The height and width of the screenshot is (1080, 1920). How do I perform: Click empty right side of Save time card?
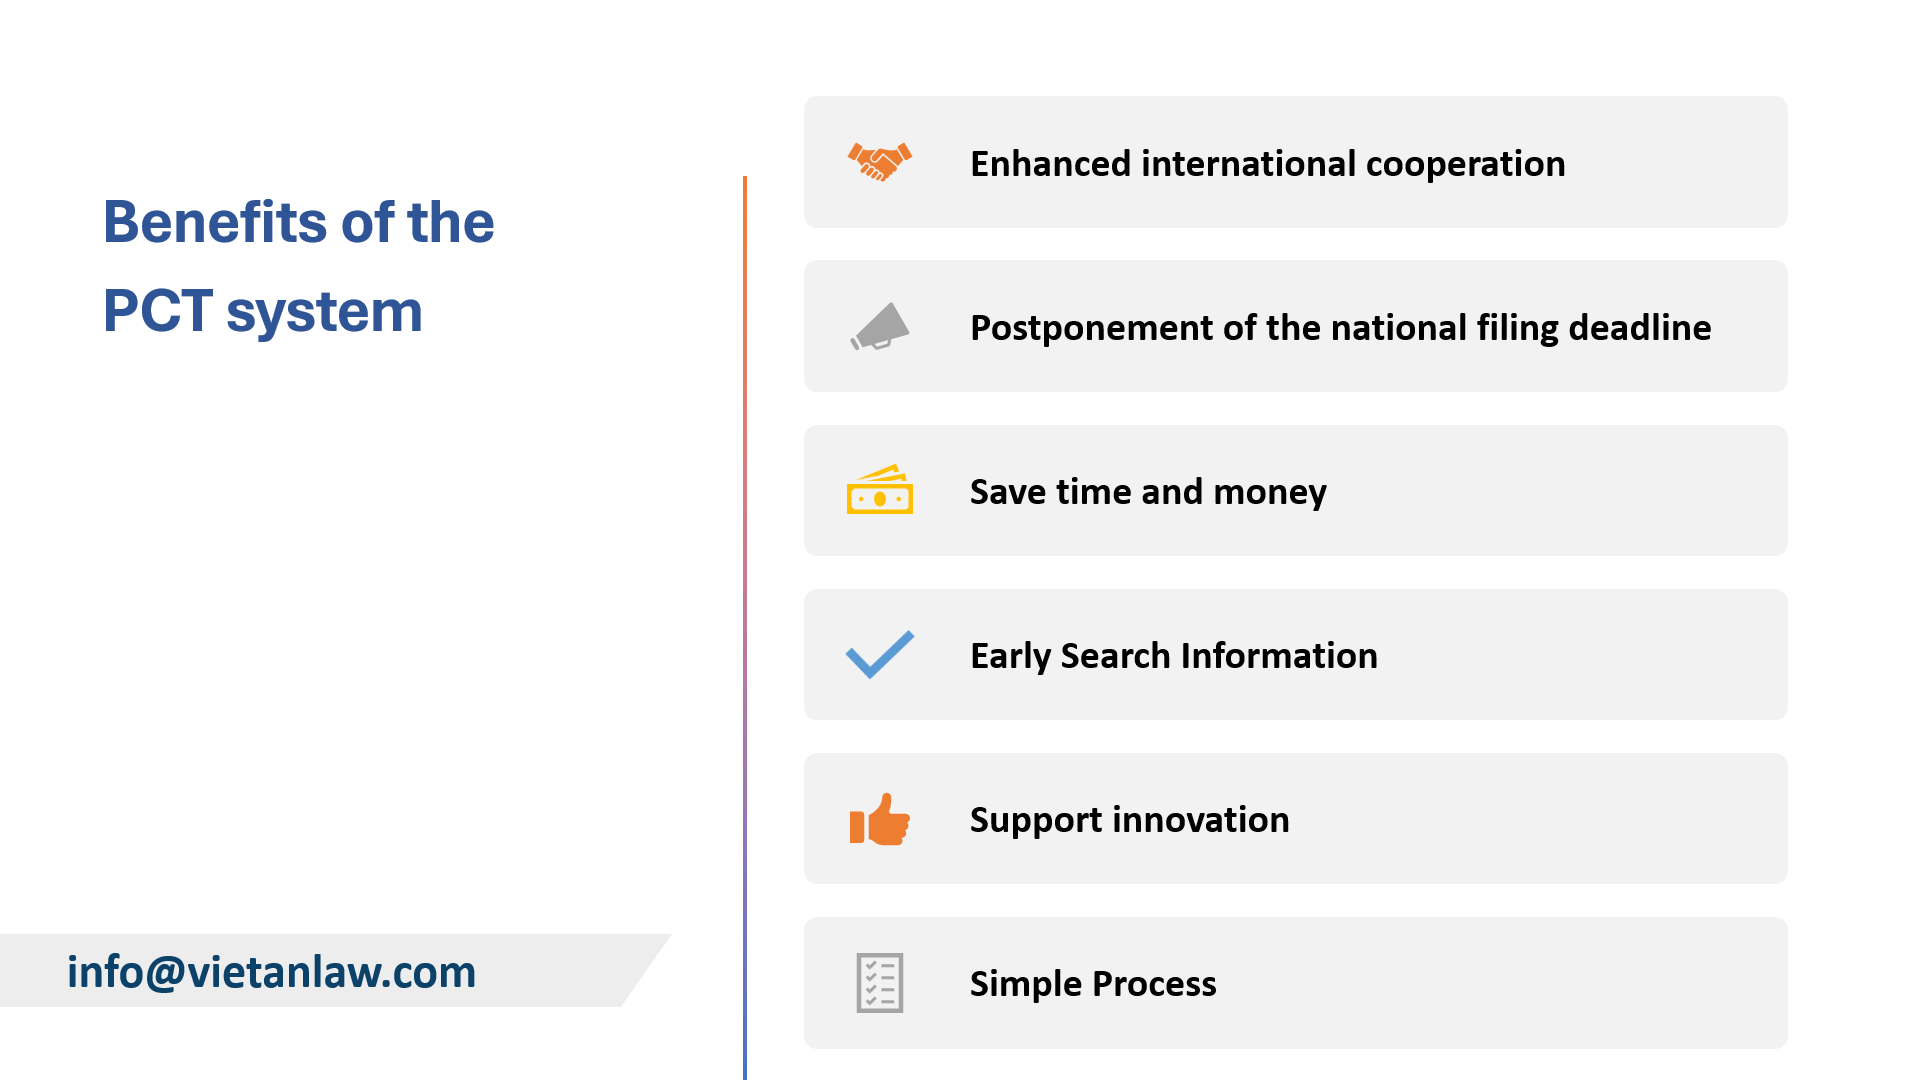[1600, 491]
